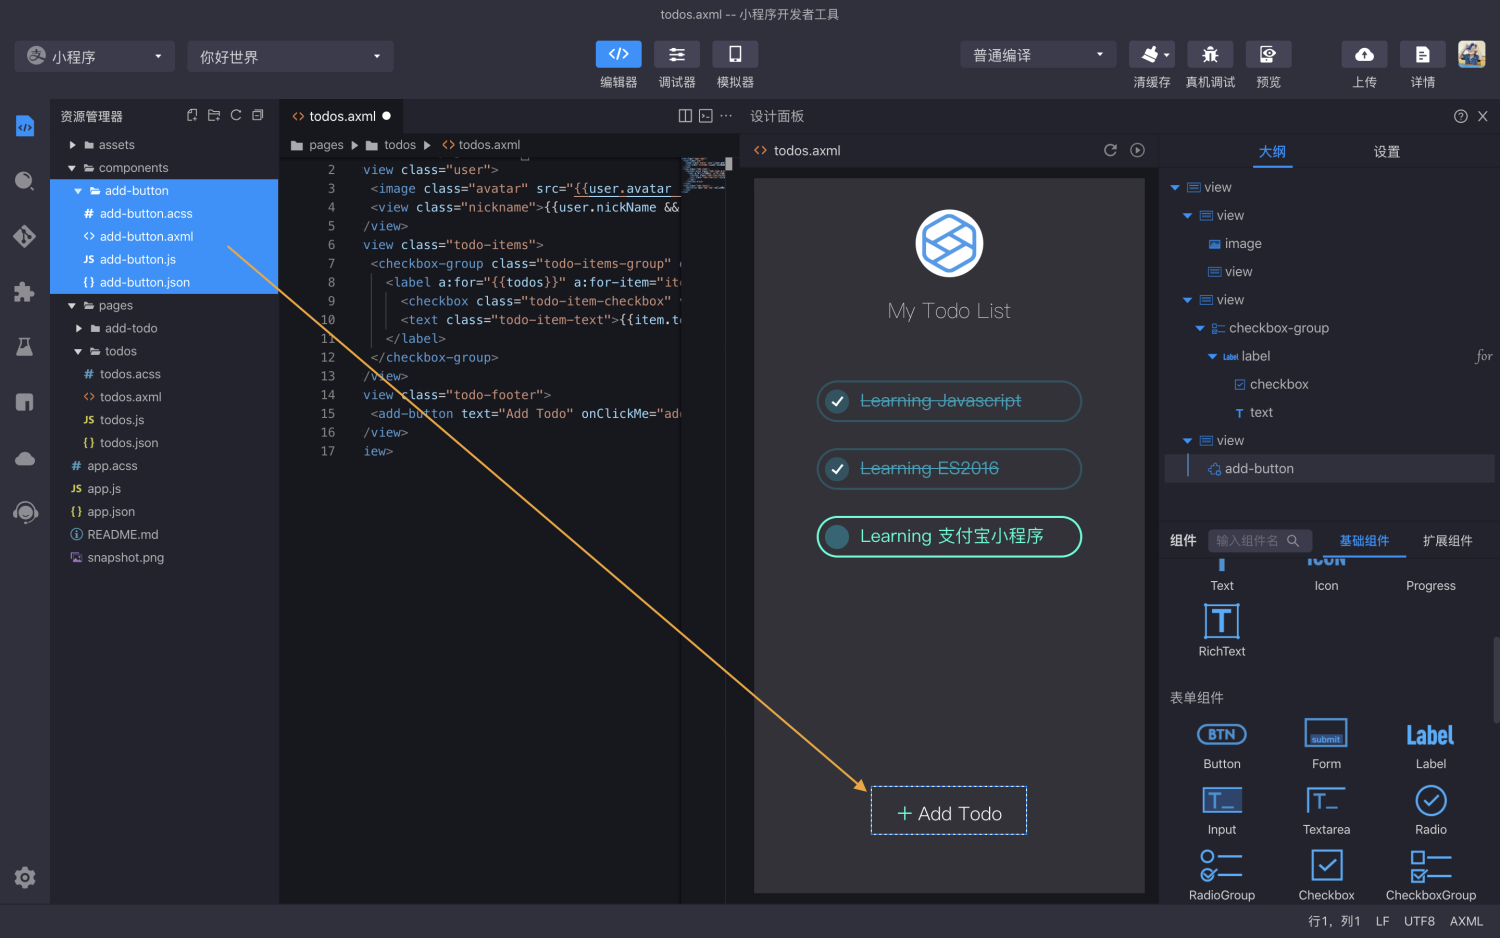Toggle the Learning ES2016 todo checkbox
Image resolution: width=1500 pixels, height=938 pixels.
pos(838,469)
